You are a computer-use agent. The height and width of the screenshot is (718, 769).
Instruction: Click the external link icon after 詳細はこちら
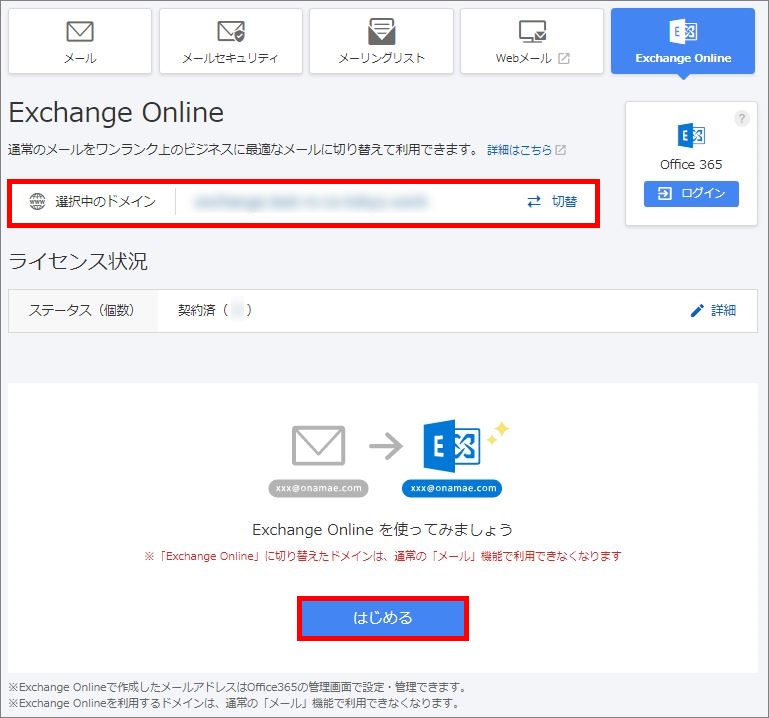pos(561,150)
